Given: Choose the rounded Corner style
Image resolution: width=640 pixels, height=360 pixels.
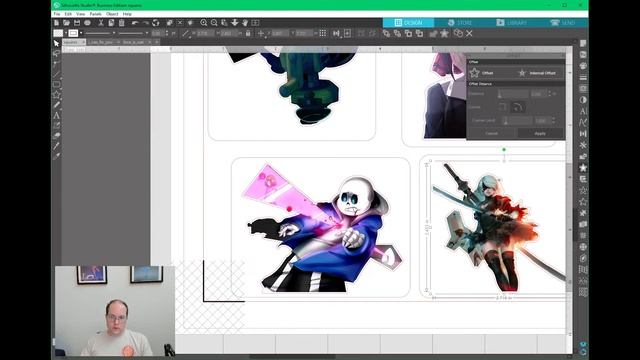Looking at the screenshot, I should [x=518, y=107].
